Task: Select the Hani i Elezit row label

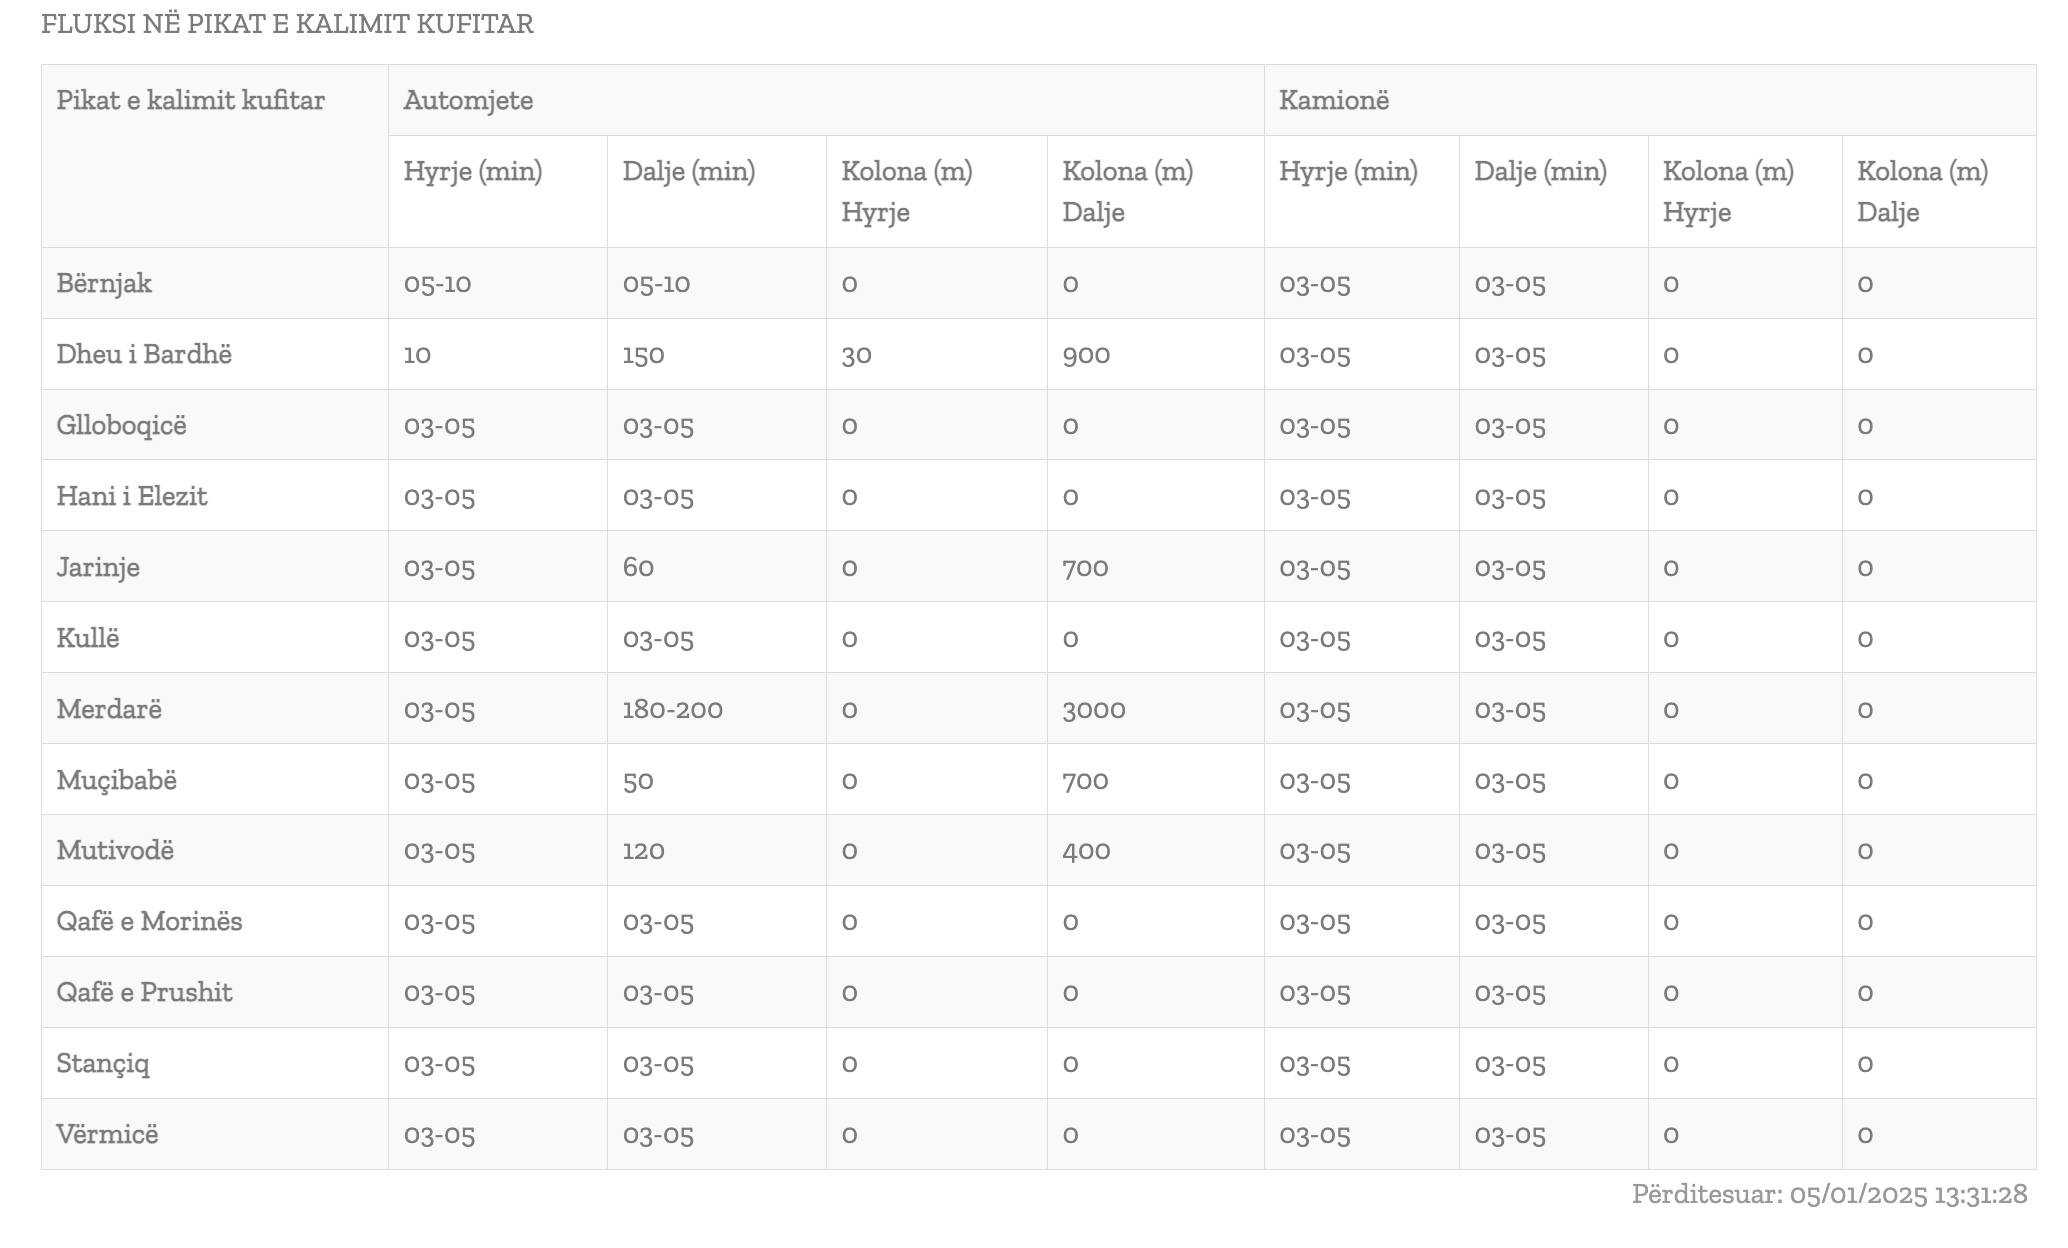Action: pyautogui.click(x=132, y=496)
